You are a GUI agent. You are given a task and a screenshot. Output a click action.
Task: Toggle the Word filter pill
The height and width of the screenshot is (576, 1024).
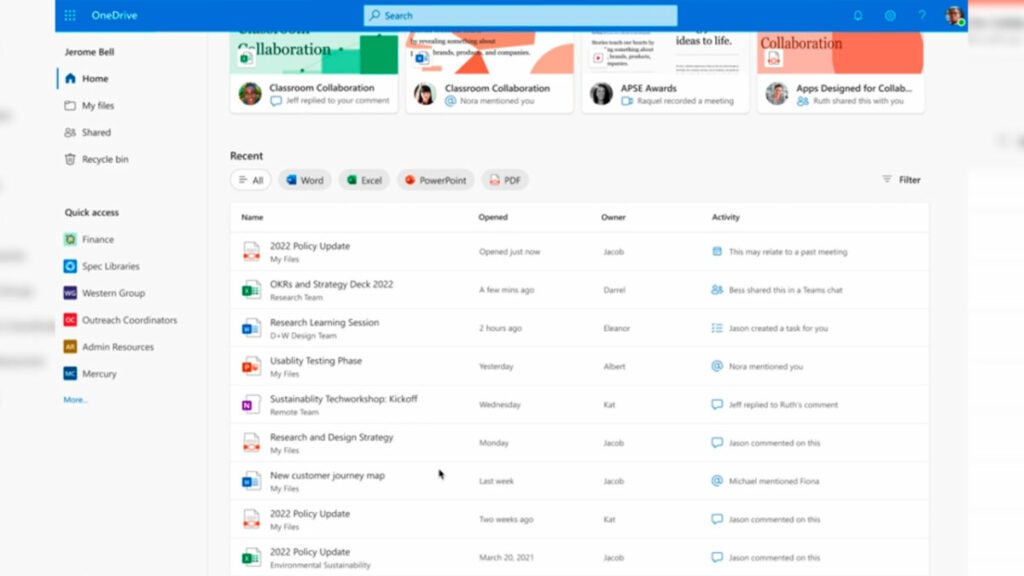tap(304, 180)
